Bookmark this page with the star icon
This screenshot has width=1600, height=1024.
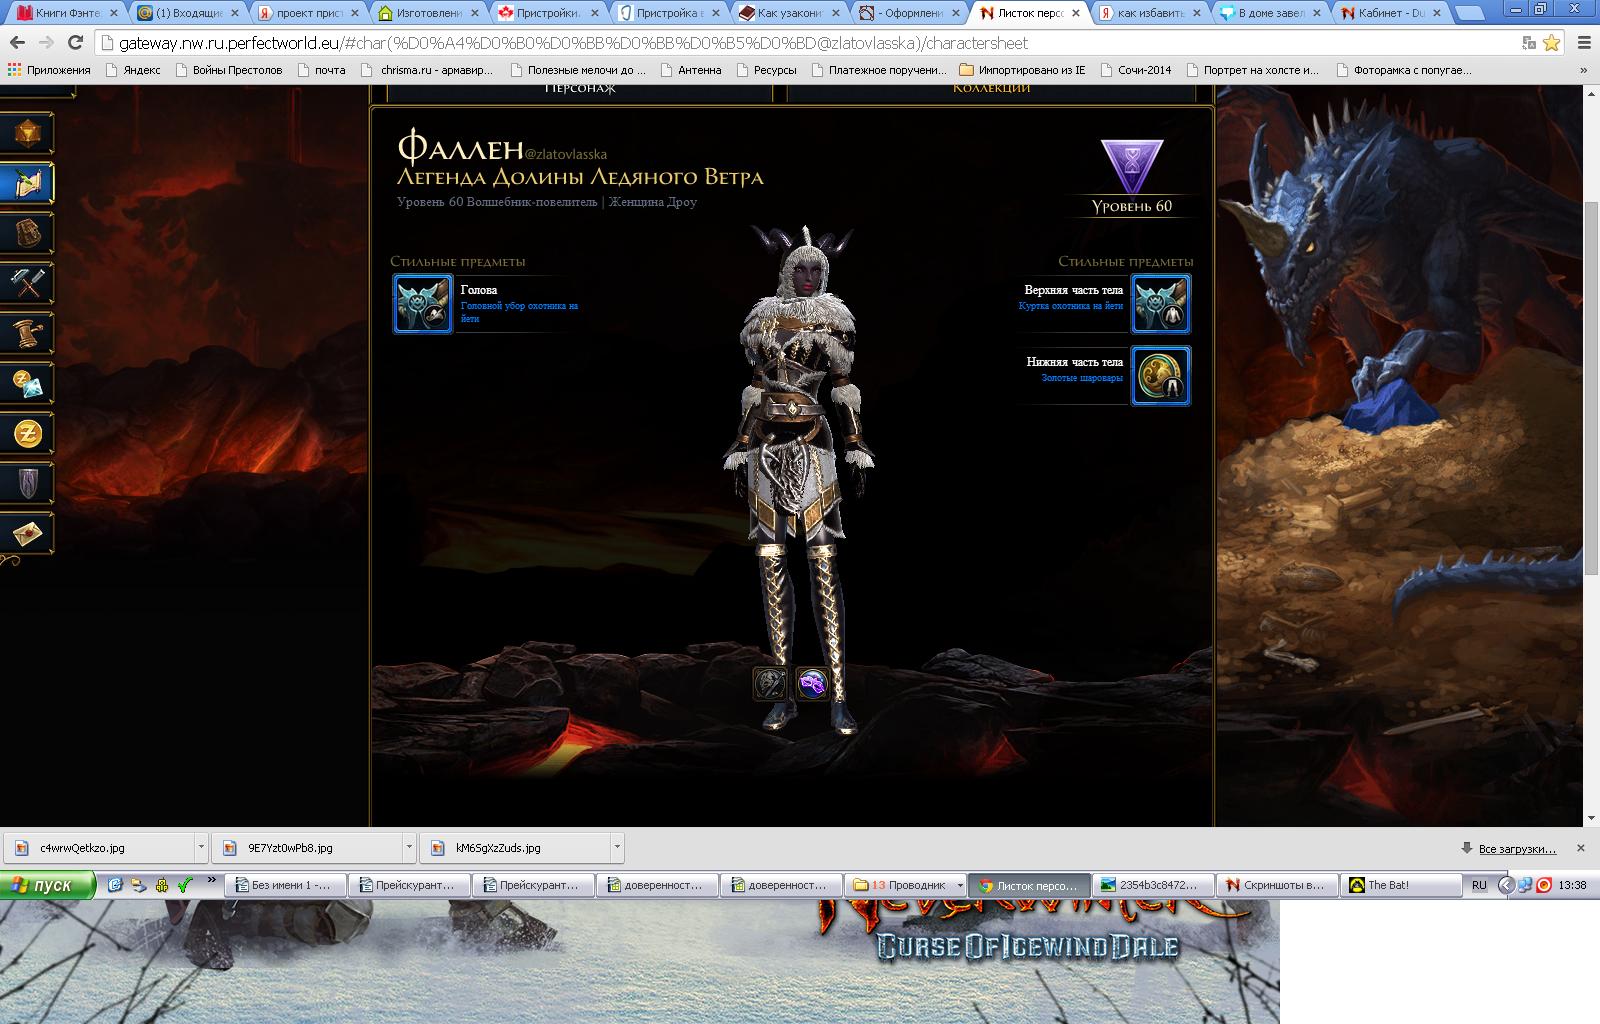1551,43
